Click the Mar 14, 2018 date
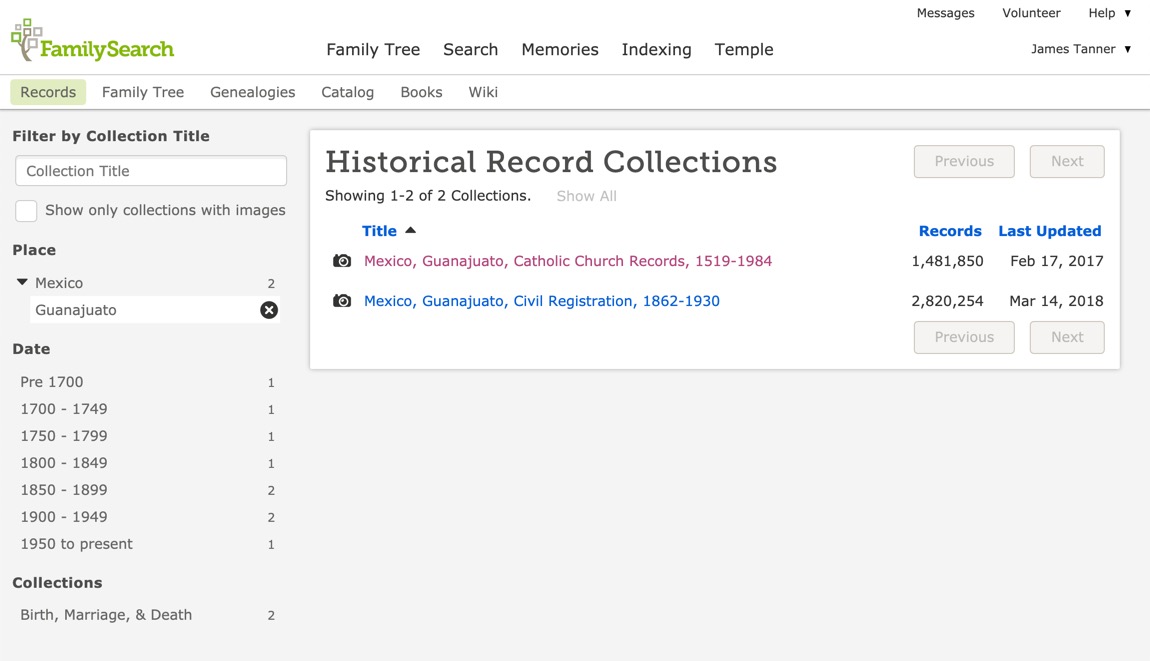This screenshot has width=1150, height=661. coord(1056,301)
